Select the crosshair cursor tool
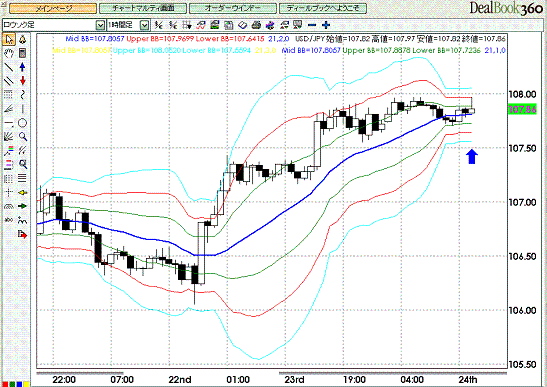 9,192
